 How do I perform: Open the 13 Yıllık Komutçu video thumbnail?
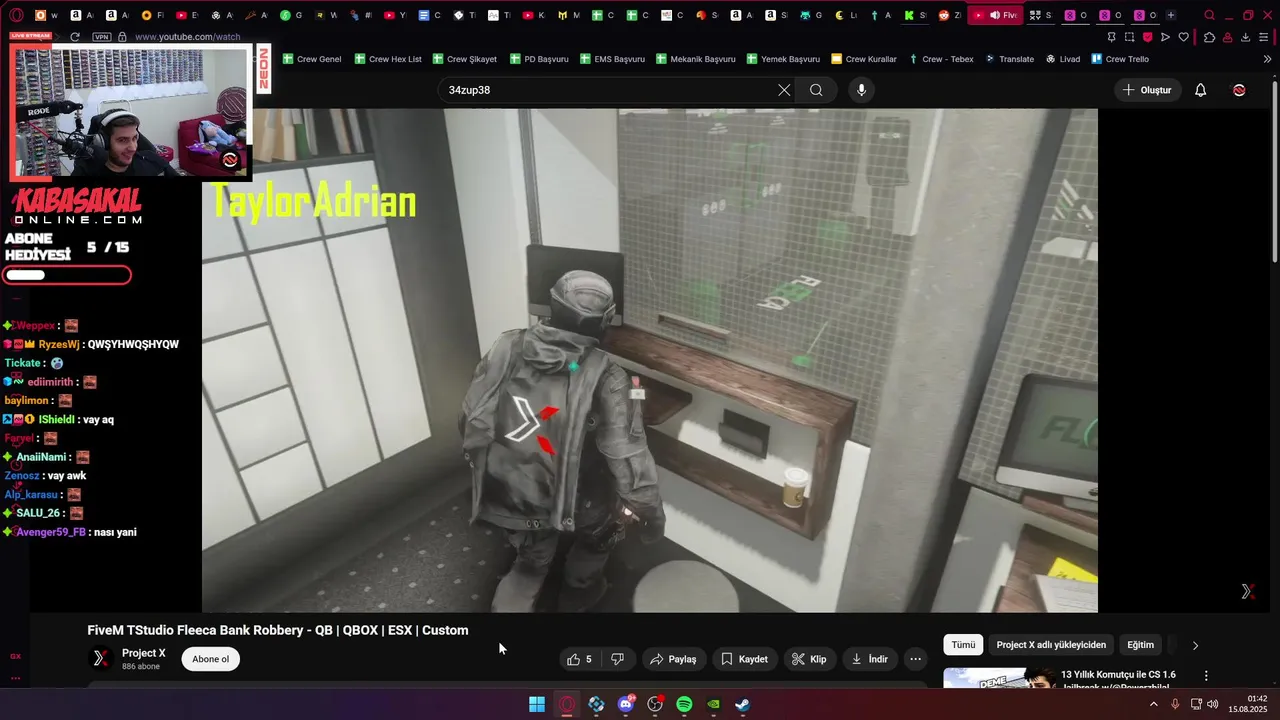[998, 678]
